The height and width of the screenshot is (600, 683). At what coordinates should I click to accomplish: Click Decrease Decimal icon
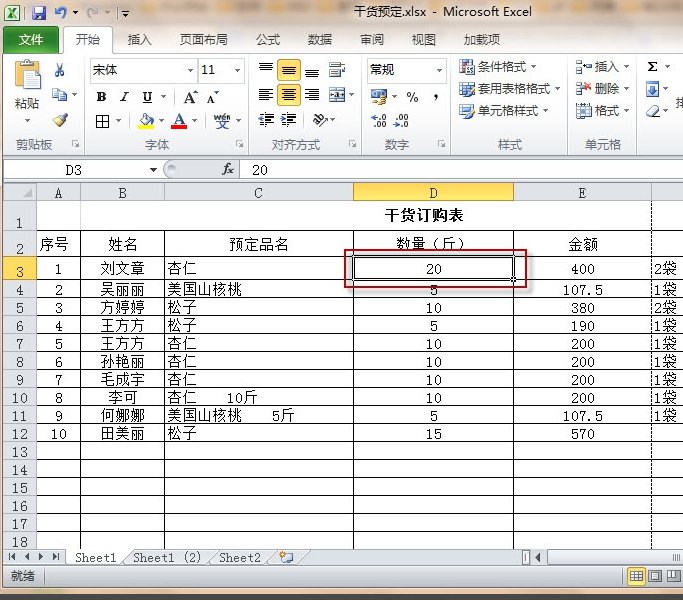[401, 120]
